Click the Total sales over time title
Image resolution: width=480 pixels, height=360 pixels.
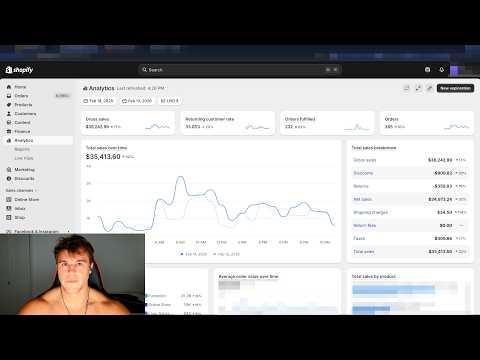[x=106, y=148]
